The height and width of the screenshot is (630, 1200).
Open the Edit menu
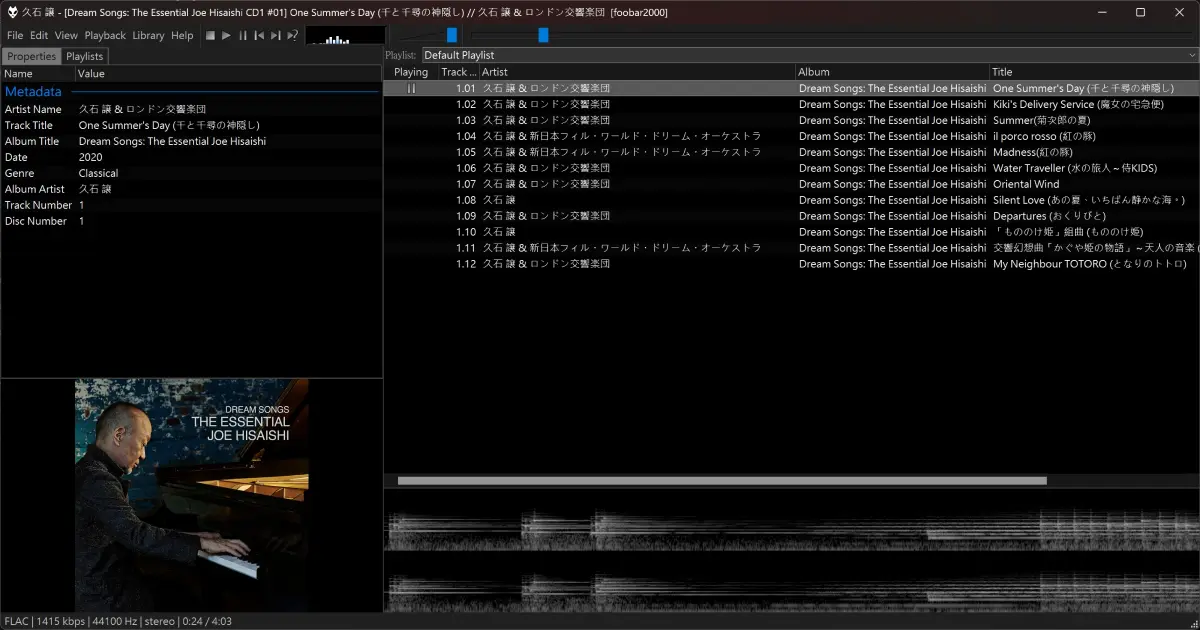[39, 35]
